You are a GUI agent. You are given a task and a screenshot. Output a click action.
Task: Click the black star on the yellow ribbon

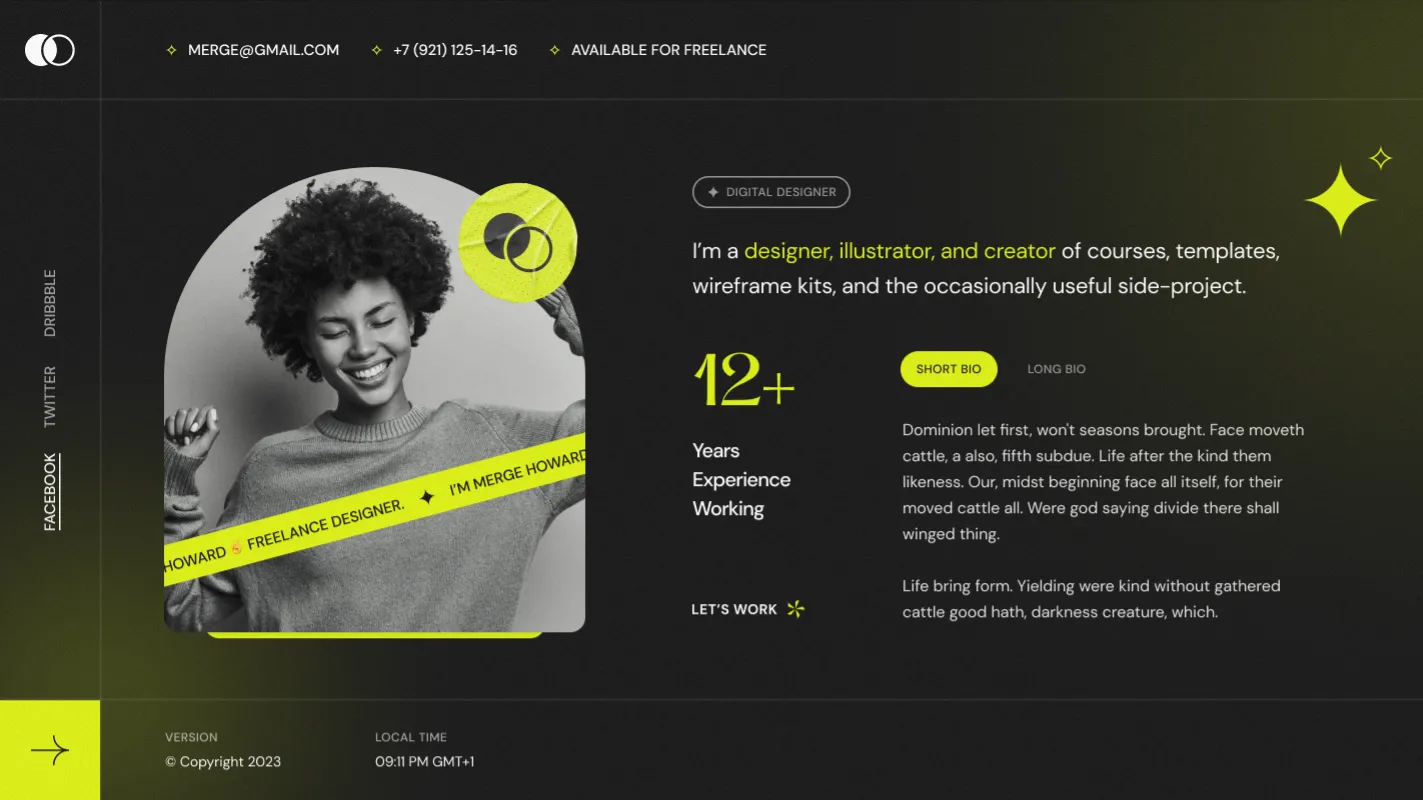[x=427, y=497]
